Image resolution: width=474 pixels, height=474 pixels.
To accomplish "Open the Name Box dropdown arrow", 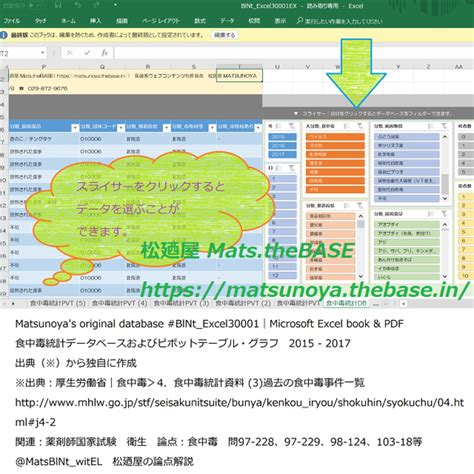I will [x=43, y=53].
